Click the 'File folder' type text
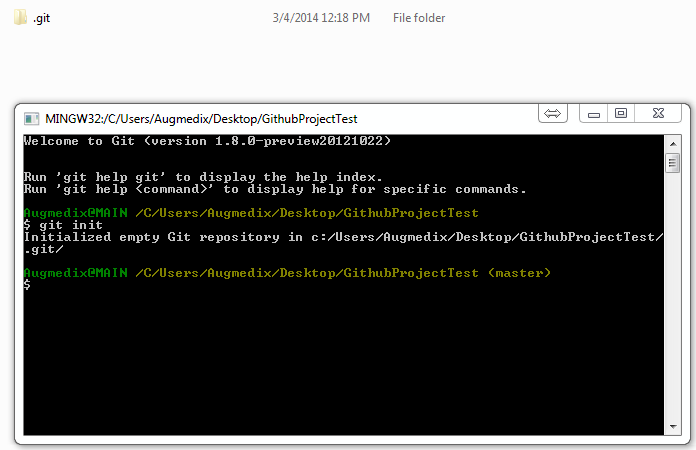Viewport: 696px width, 450px height. (x=418, y=18)
